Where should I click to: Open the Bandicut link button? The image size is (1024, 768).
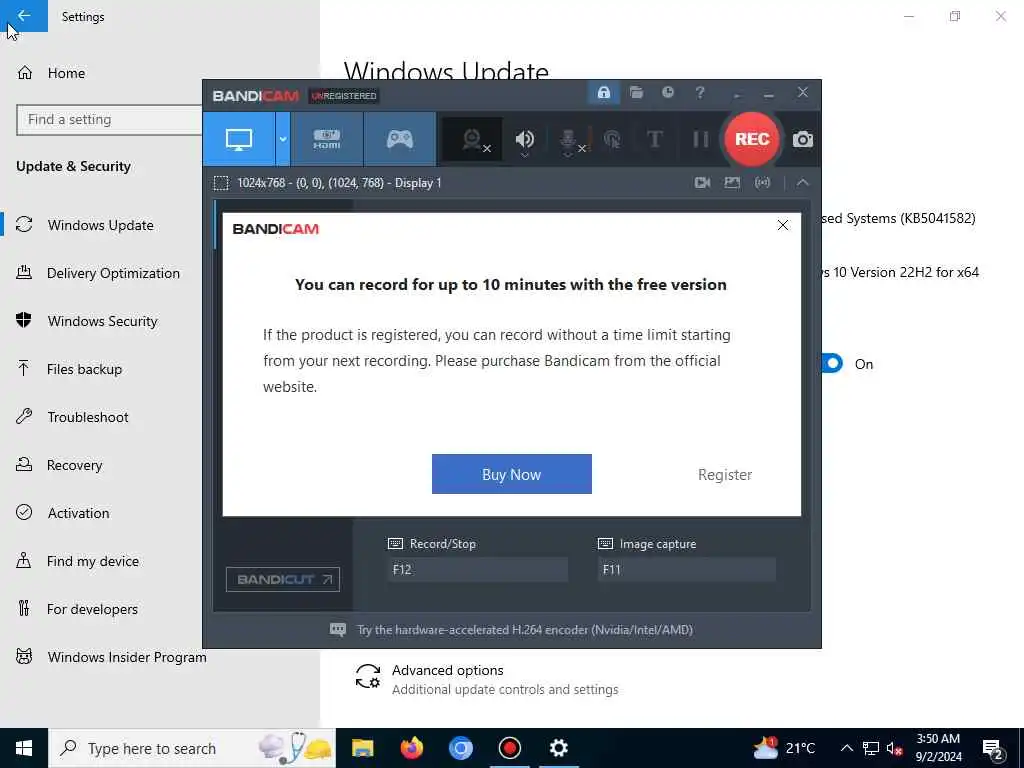click(x=283, y=579)
